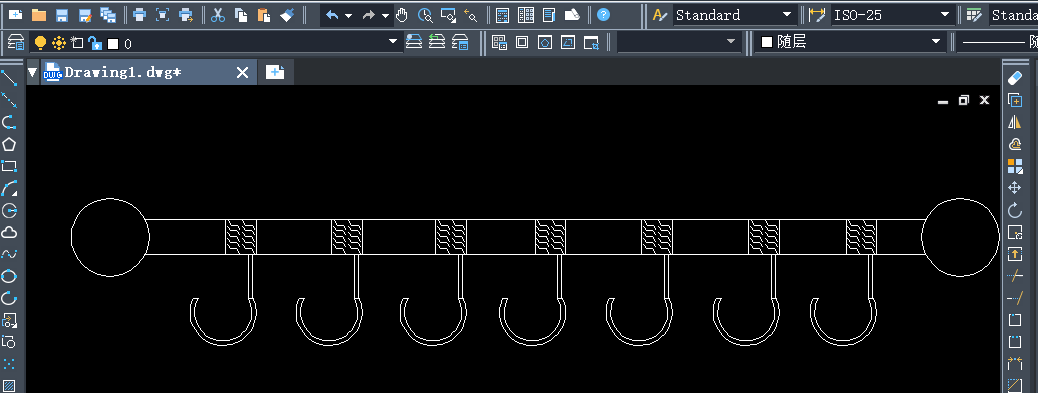Activate the Pan hand tool

(402, 15)
